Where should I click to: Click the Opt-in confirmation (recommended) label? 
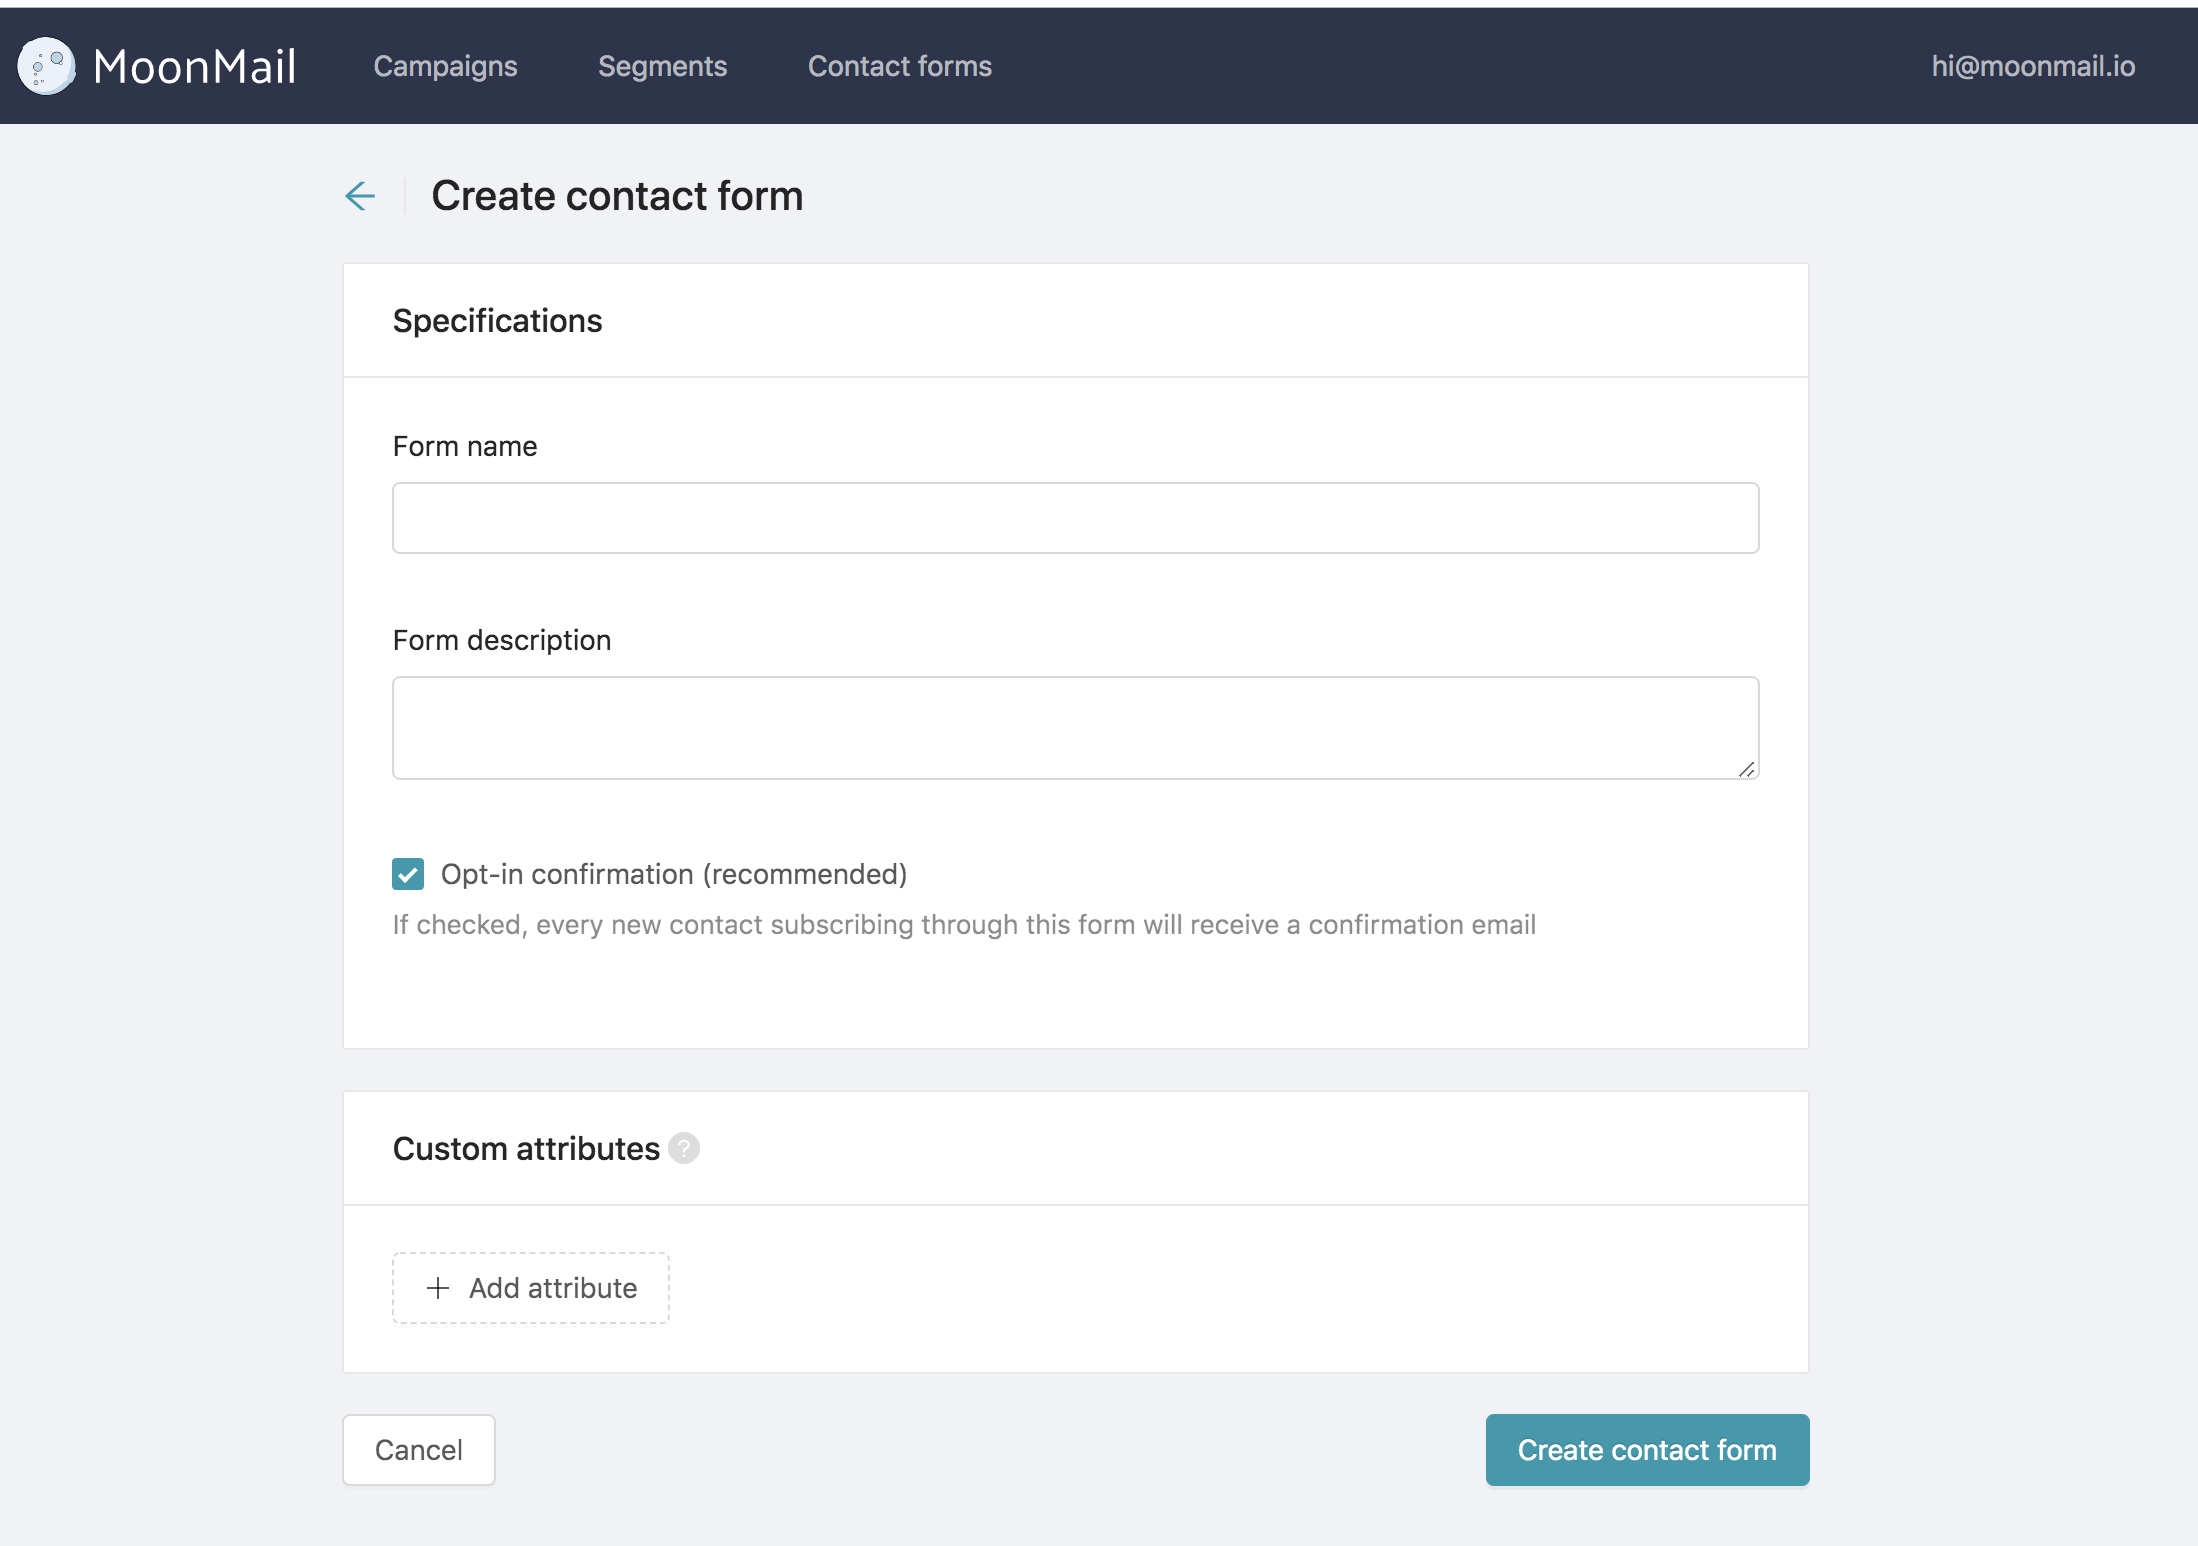[673, 874]
